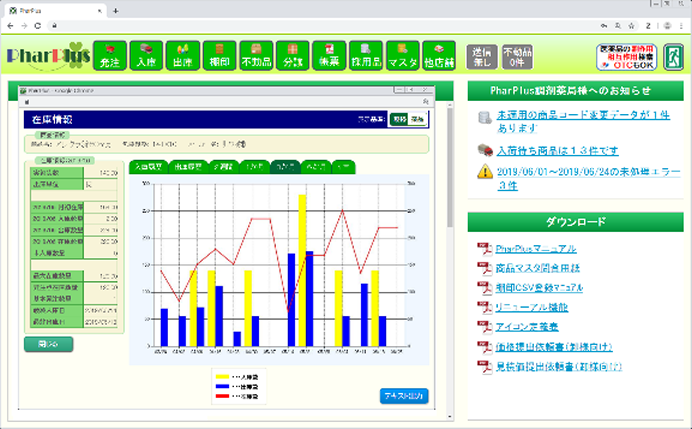The height and width of the screenshot is (429, 692).
Task: Open the 棚卸CSV登録マニュアル link
Action: click(x=539, y=288)
